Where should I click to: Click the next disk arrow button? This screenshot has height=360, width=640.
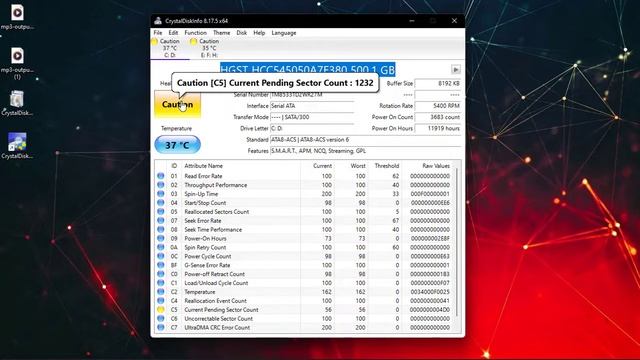[x=456, y=69]
